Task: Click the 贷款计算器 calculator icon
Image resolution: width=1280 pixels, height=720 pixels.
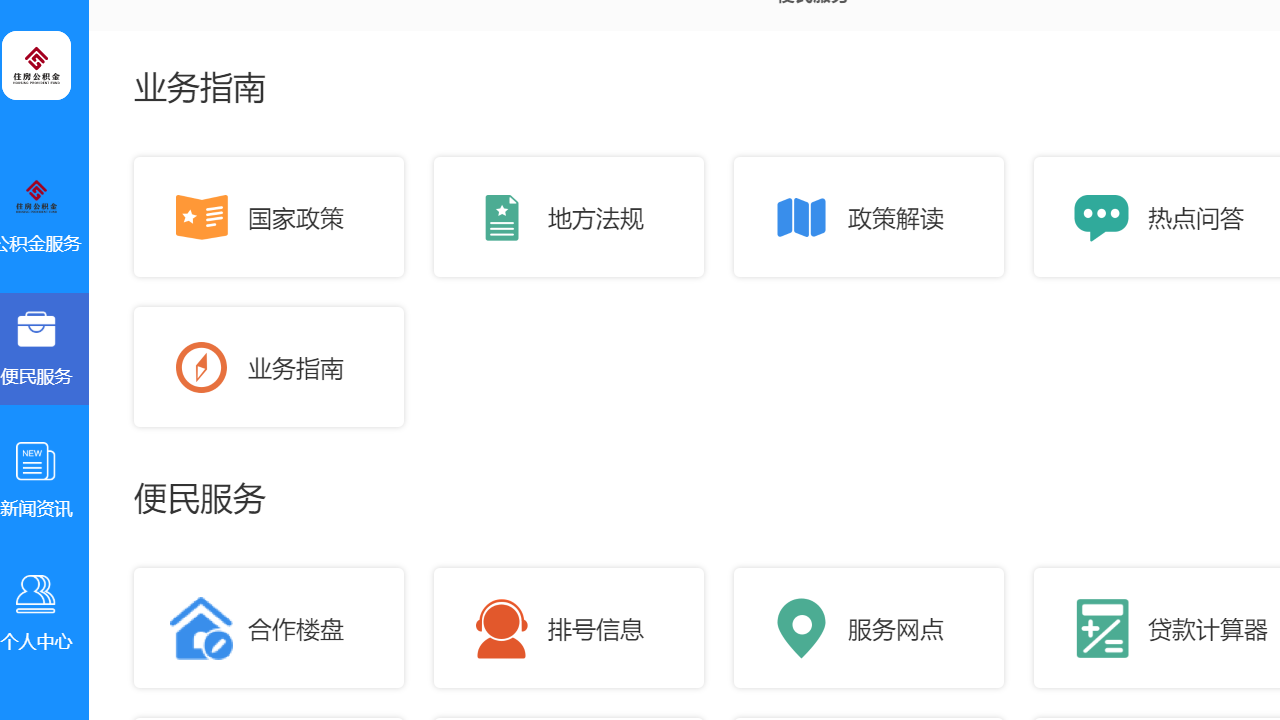Action: click(1101, 628)
